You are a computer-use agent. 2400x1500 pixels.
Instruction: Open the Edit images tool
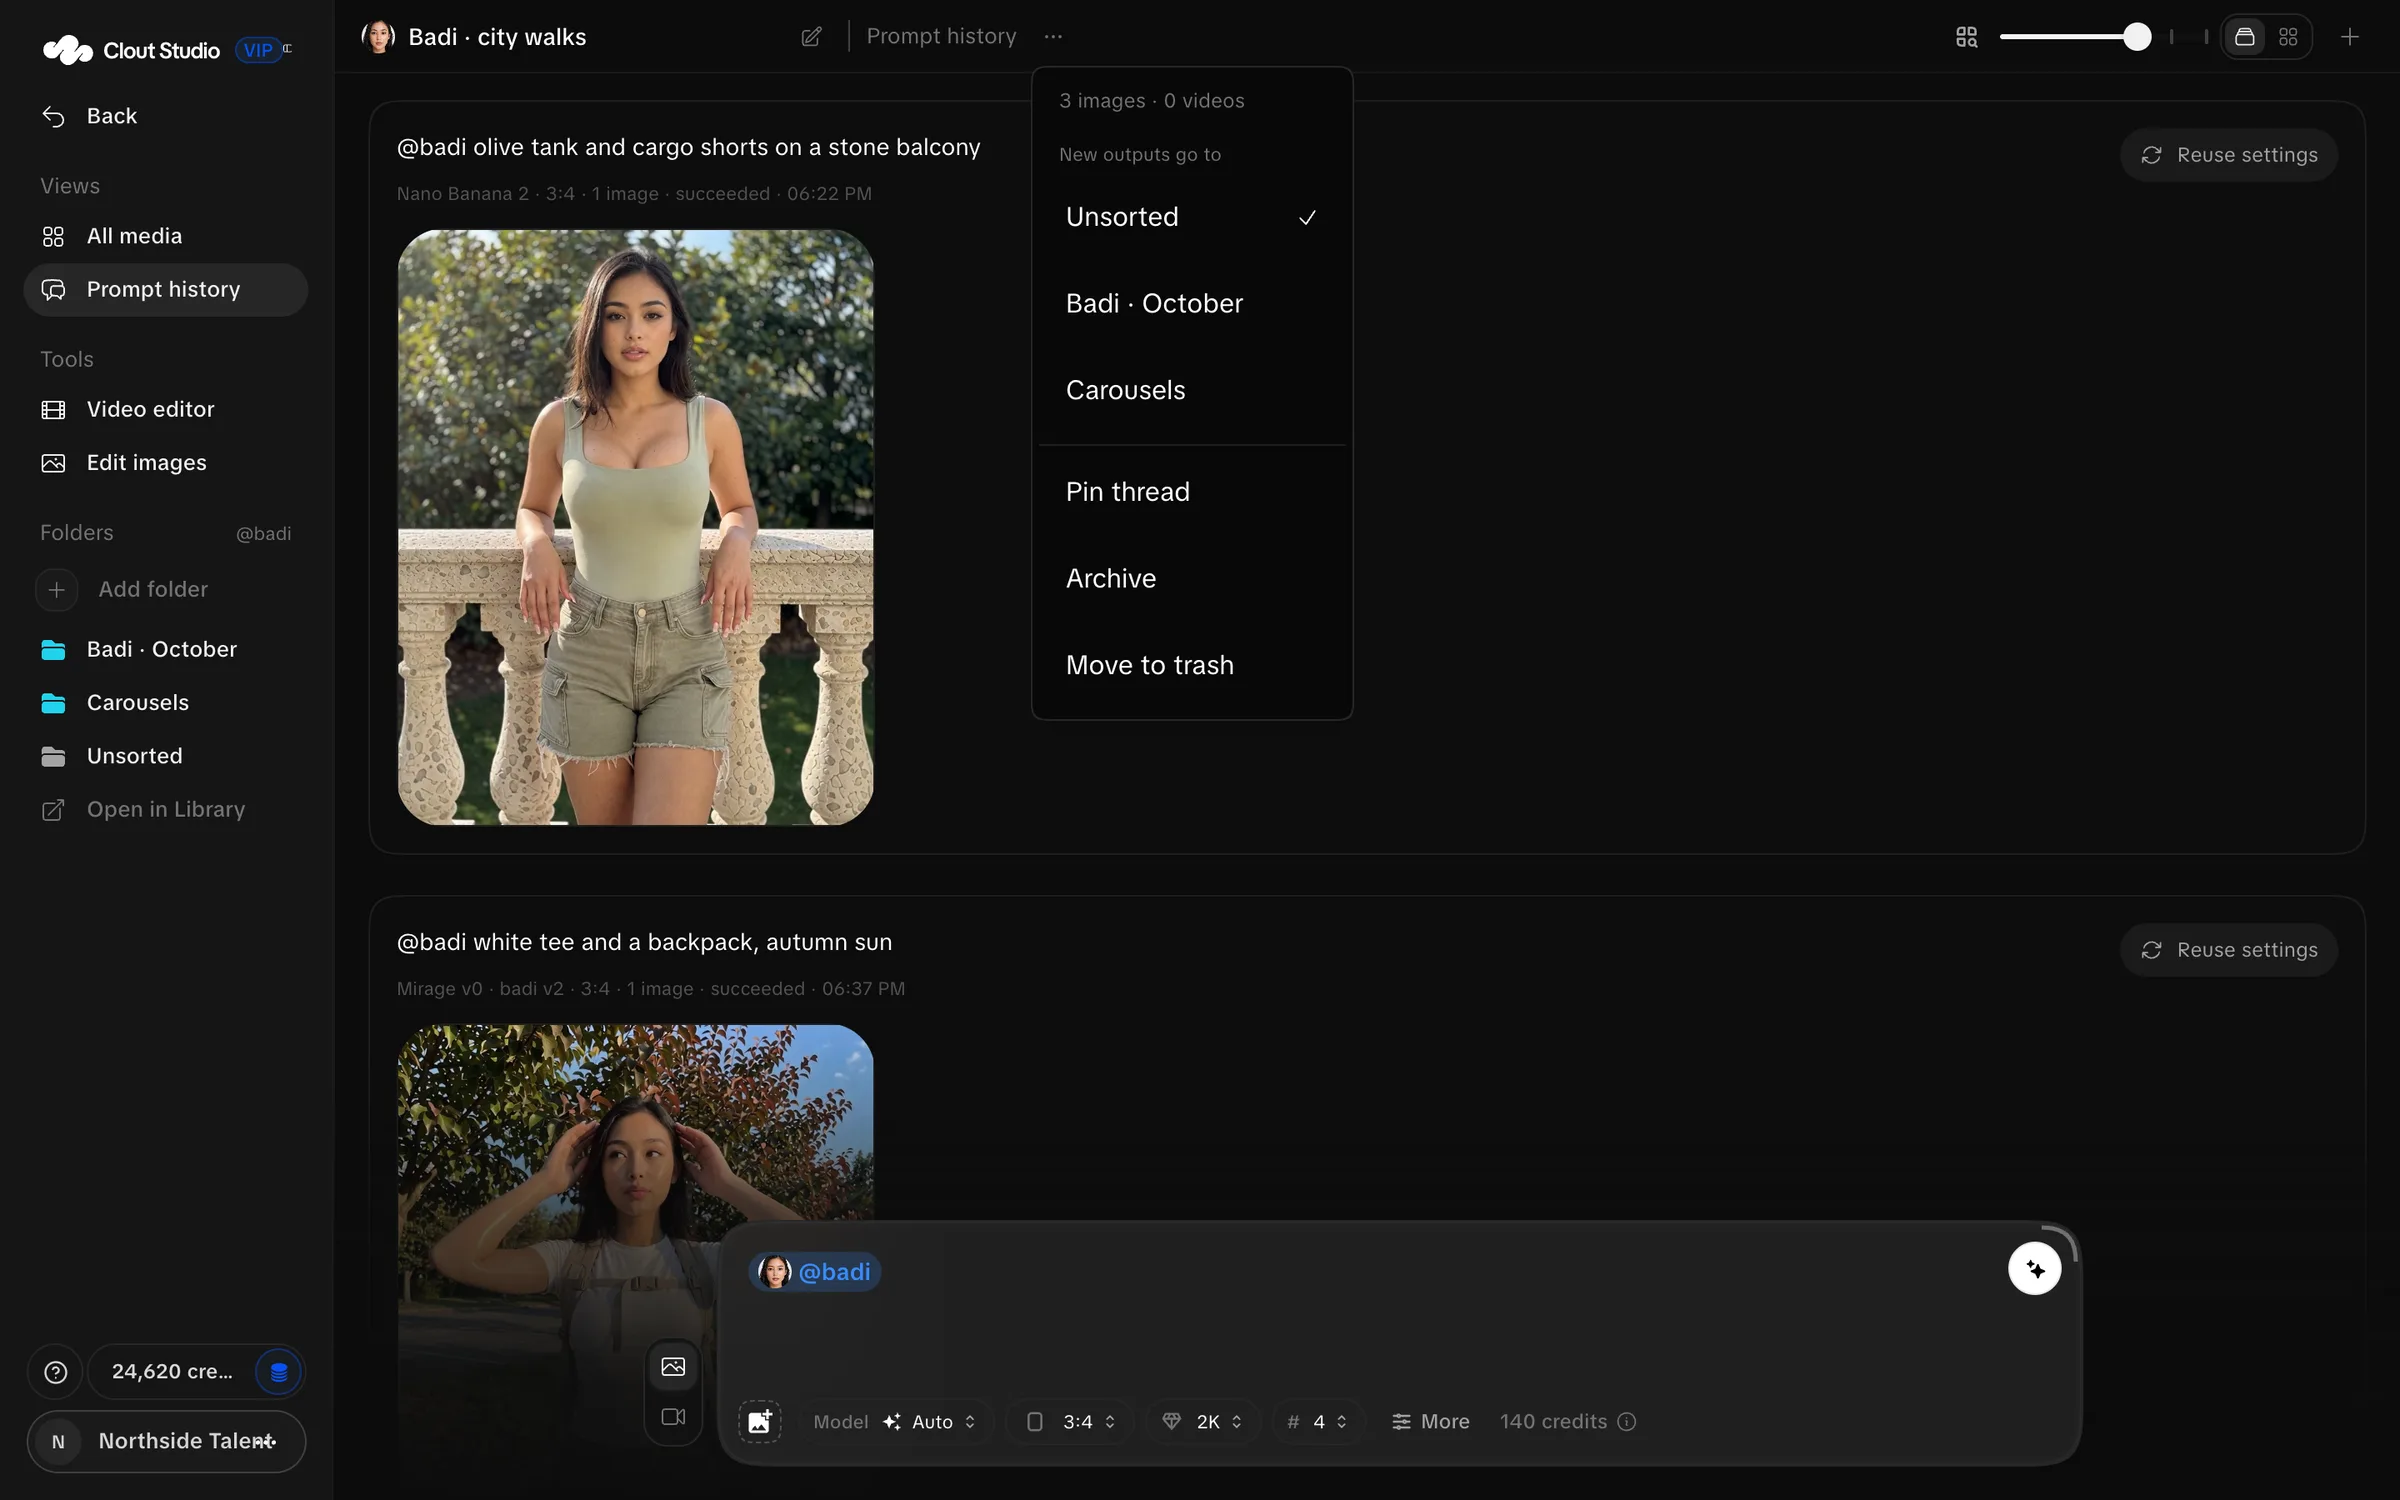tap(166, 463)
